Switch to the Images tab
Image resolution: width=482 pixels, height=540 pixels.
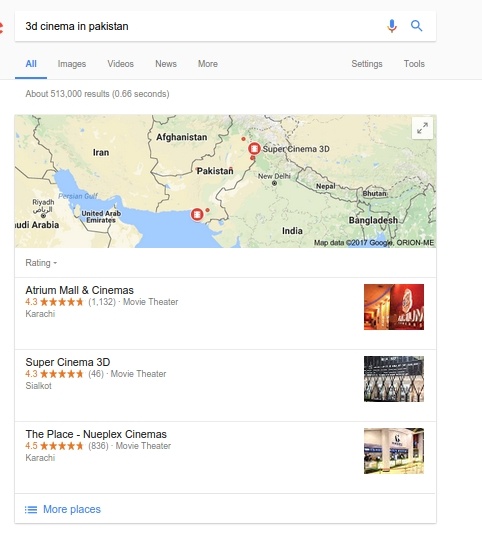click(x=72, y=64)
